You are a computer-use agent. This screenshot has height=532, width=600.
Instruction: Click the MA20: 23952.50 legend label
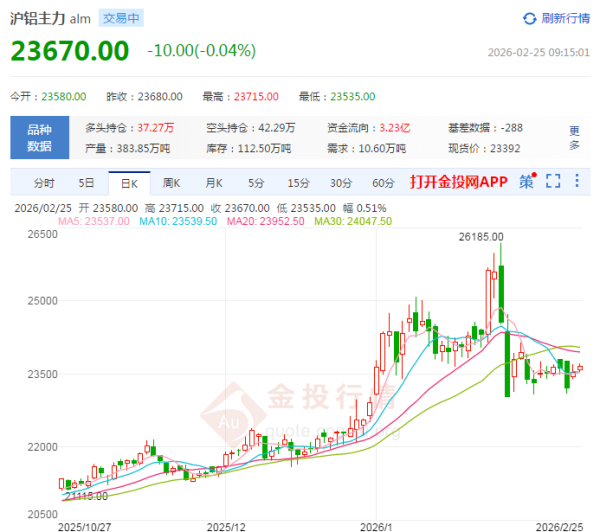266,221
